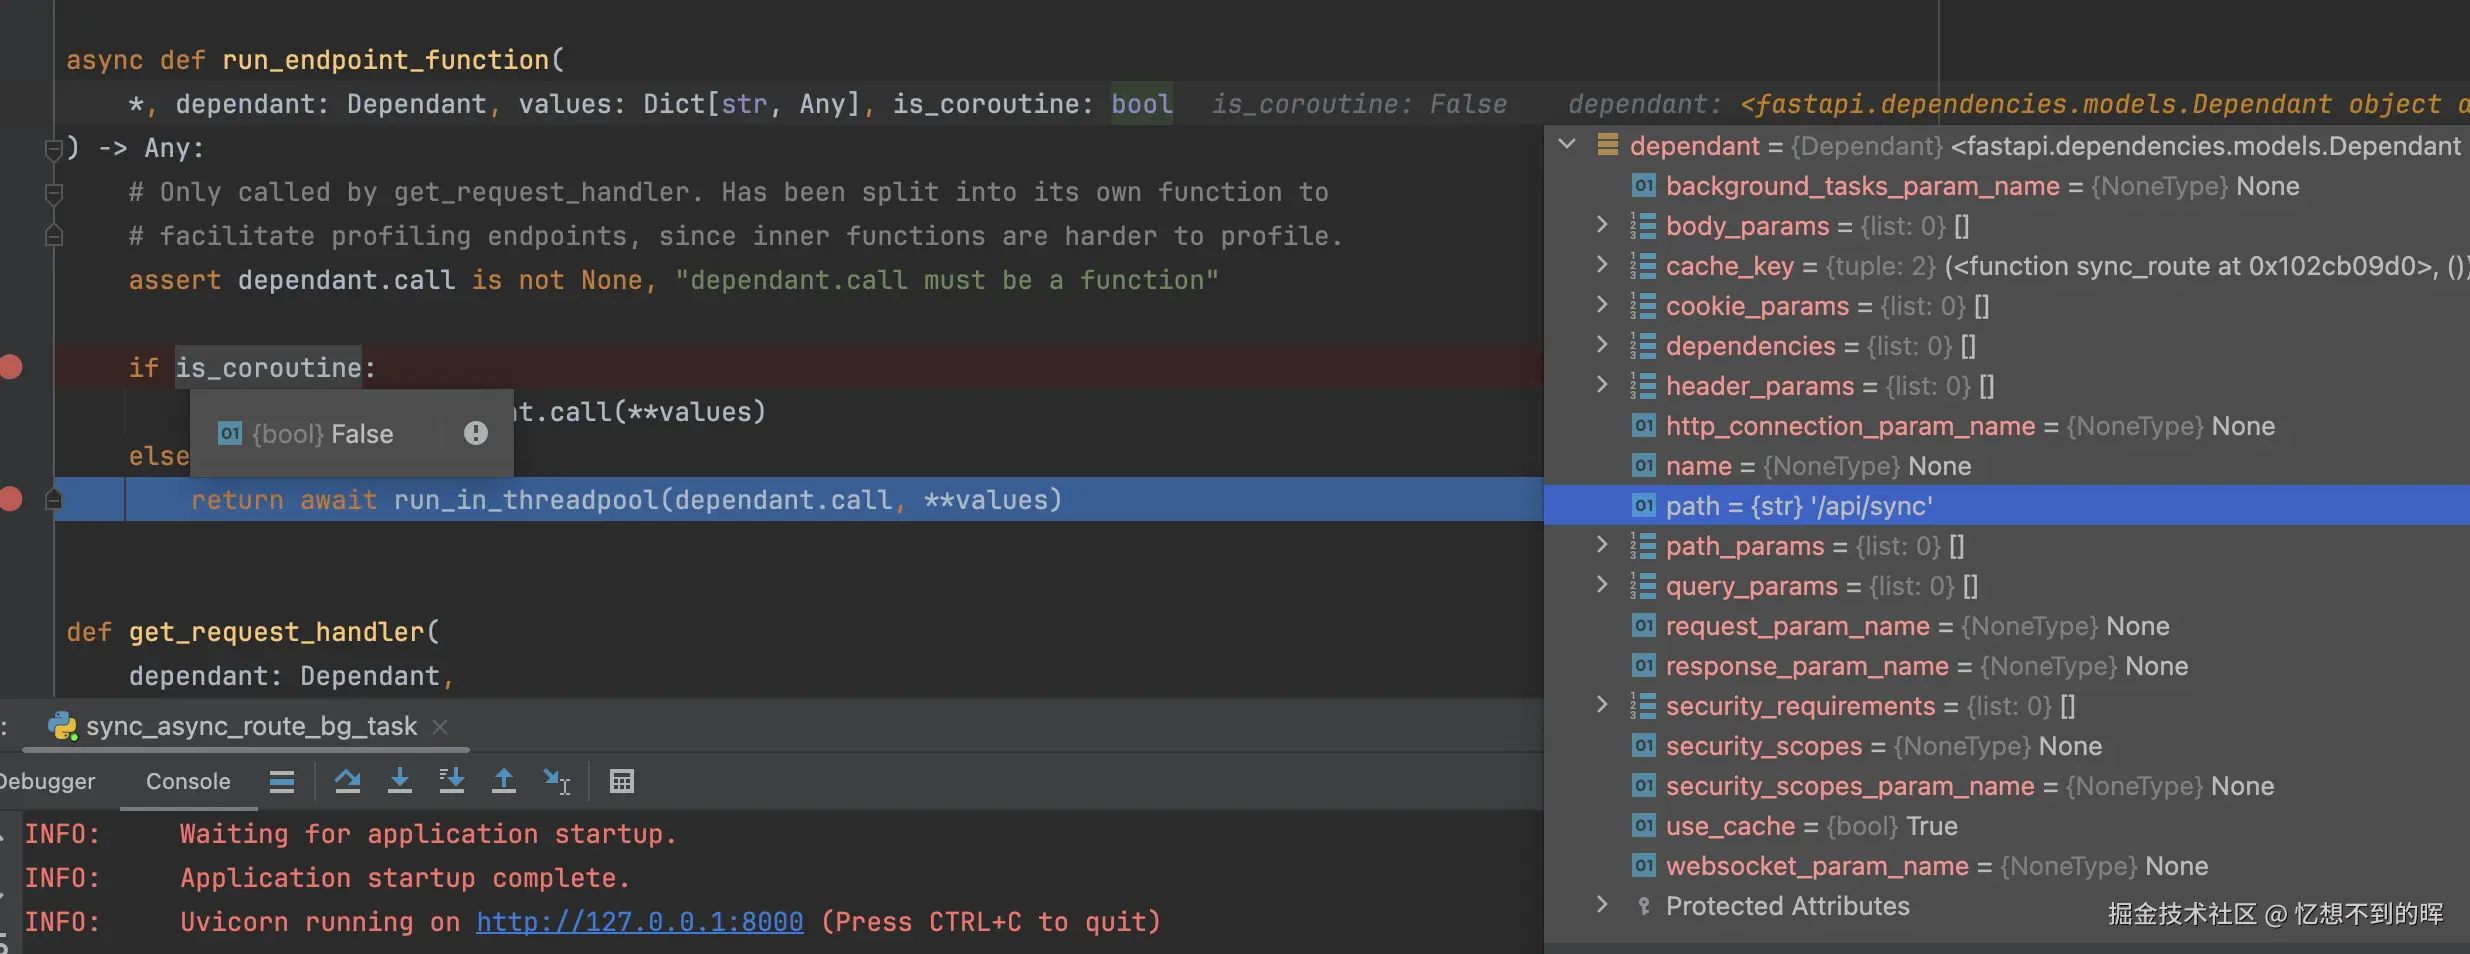The width and height of the screenshot is (2470, 954).
Task: Click the Step Into debugger icon
Action: tap(400, 781)
